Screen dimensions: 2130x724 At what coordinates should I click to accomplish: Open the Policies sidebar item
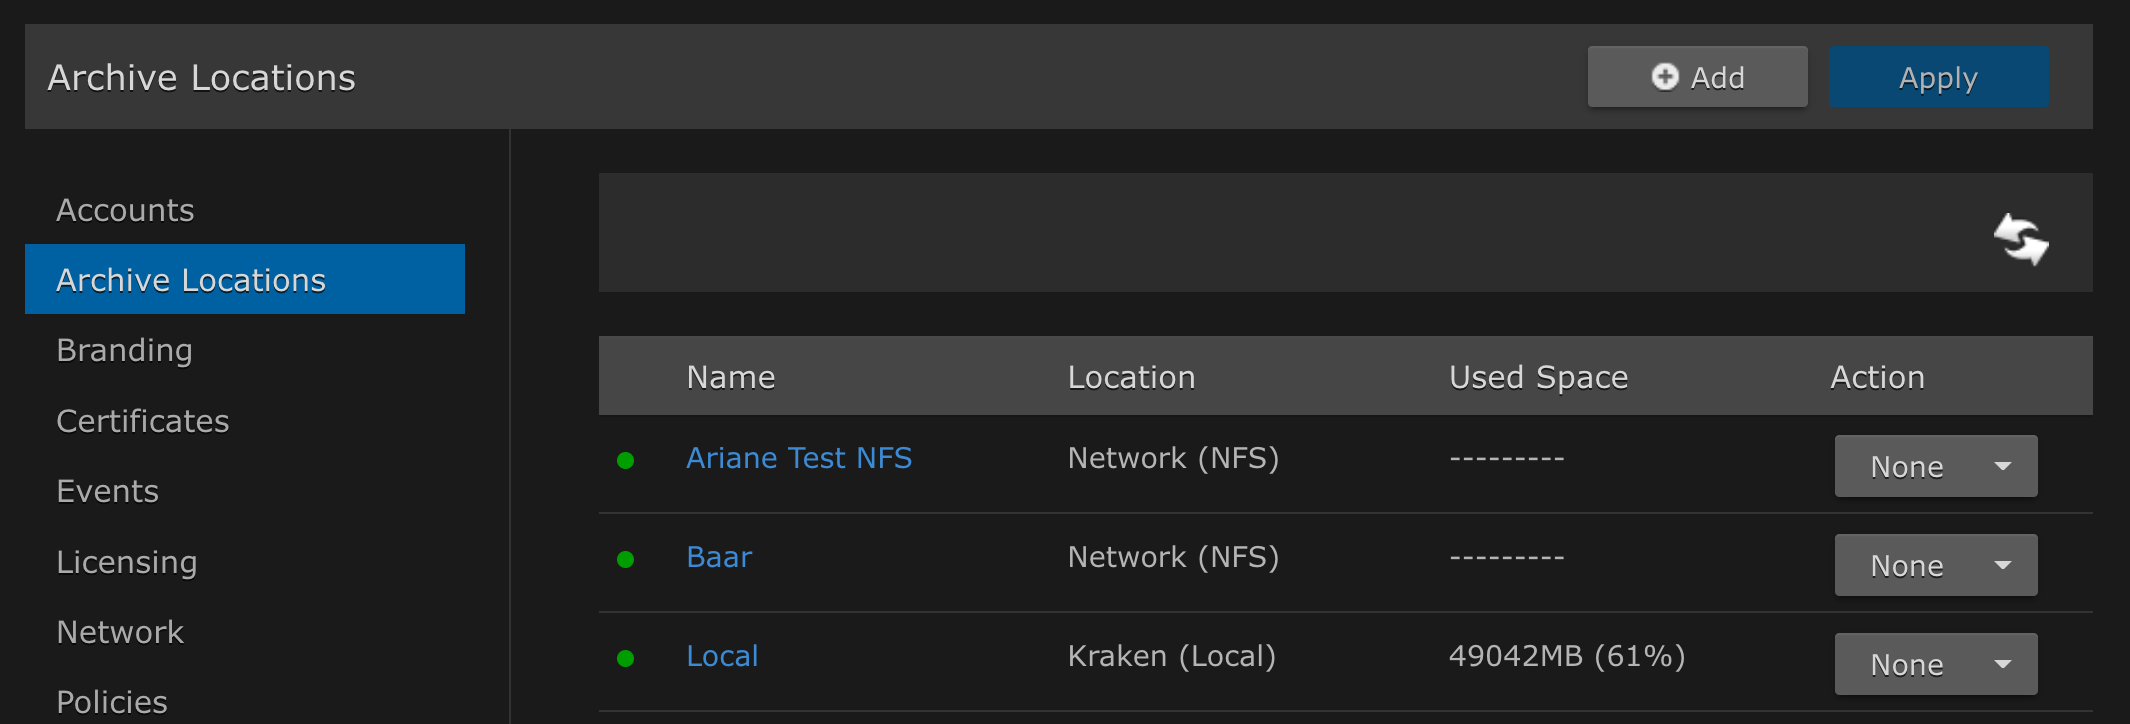[x=112, y=702]
